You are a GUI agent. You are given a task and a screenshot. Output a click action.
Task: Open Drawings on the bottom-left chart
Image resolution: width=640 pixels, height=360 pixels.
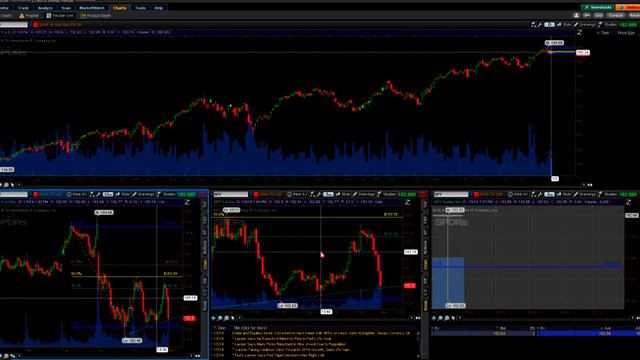point(143,194)
